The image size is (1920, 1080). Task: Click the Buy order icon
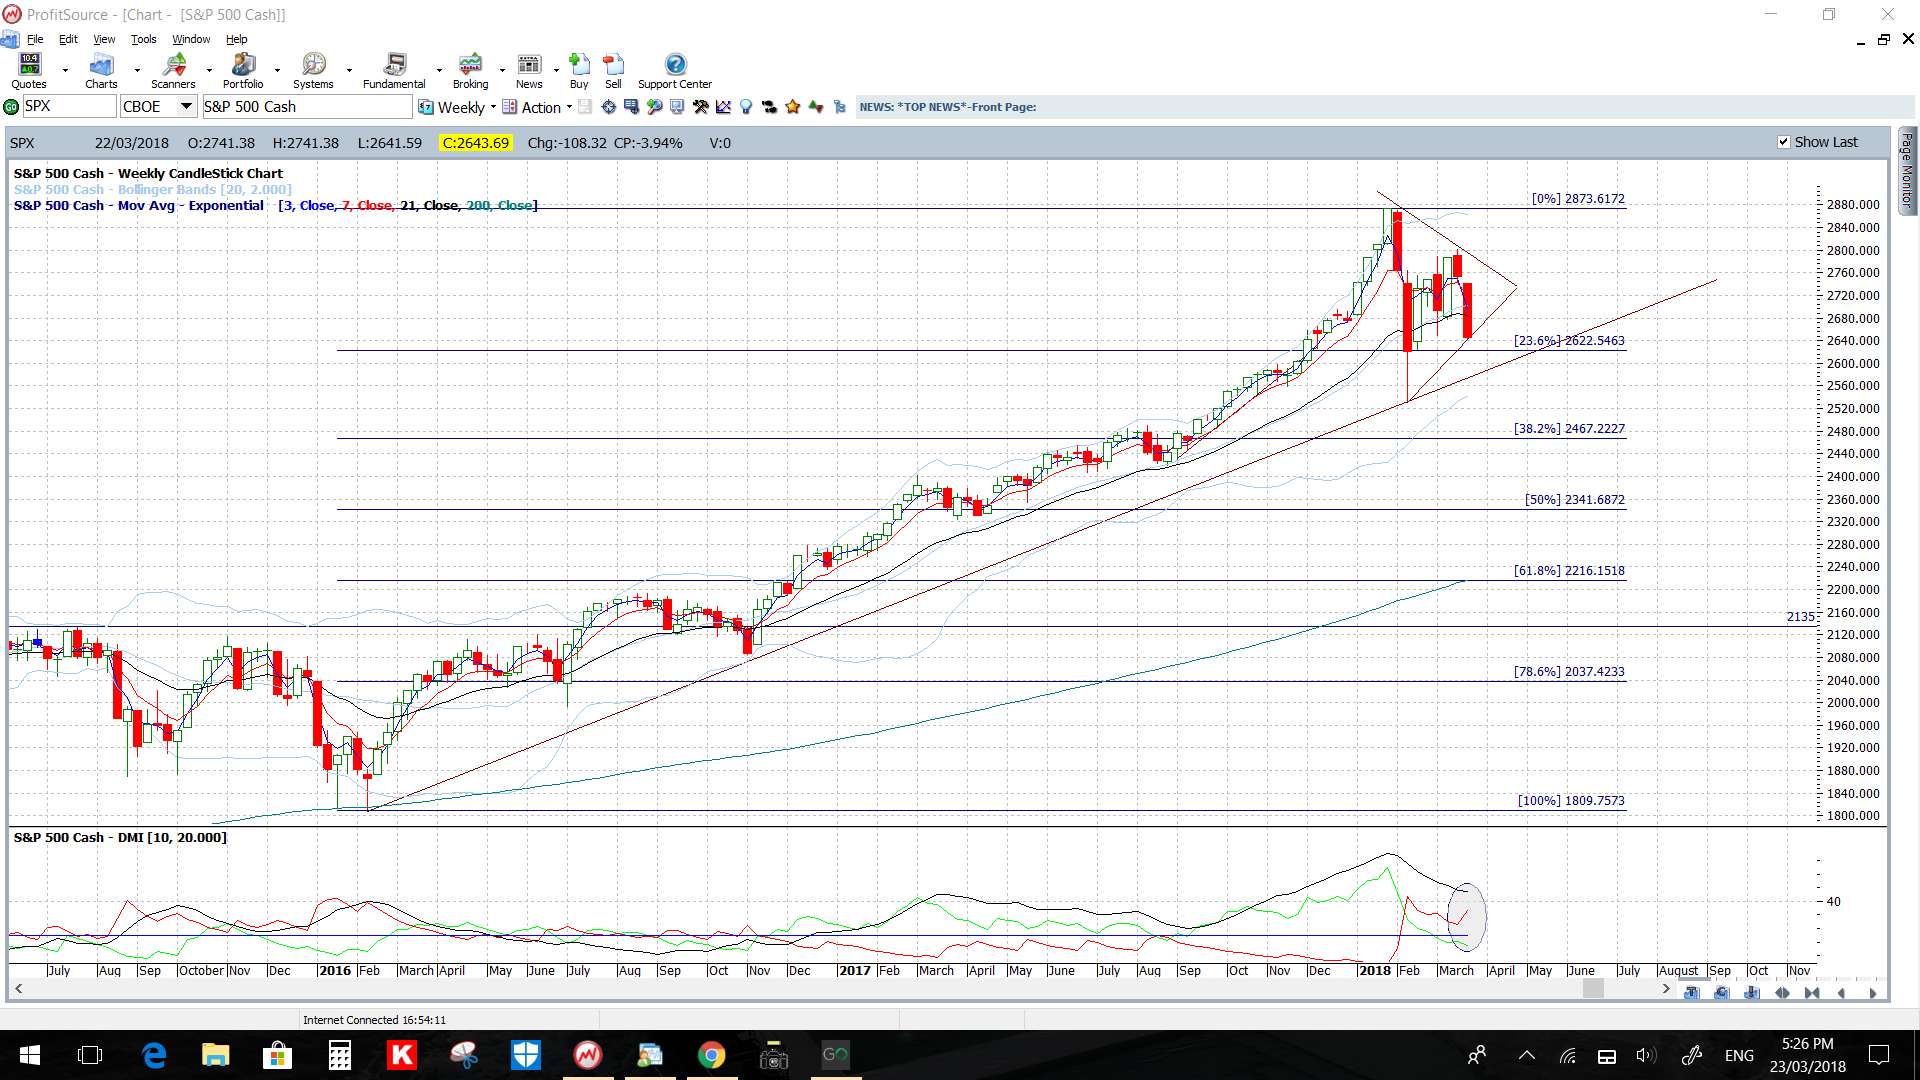coord(579,65)
